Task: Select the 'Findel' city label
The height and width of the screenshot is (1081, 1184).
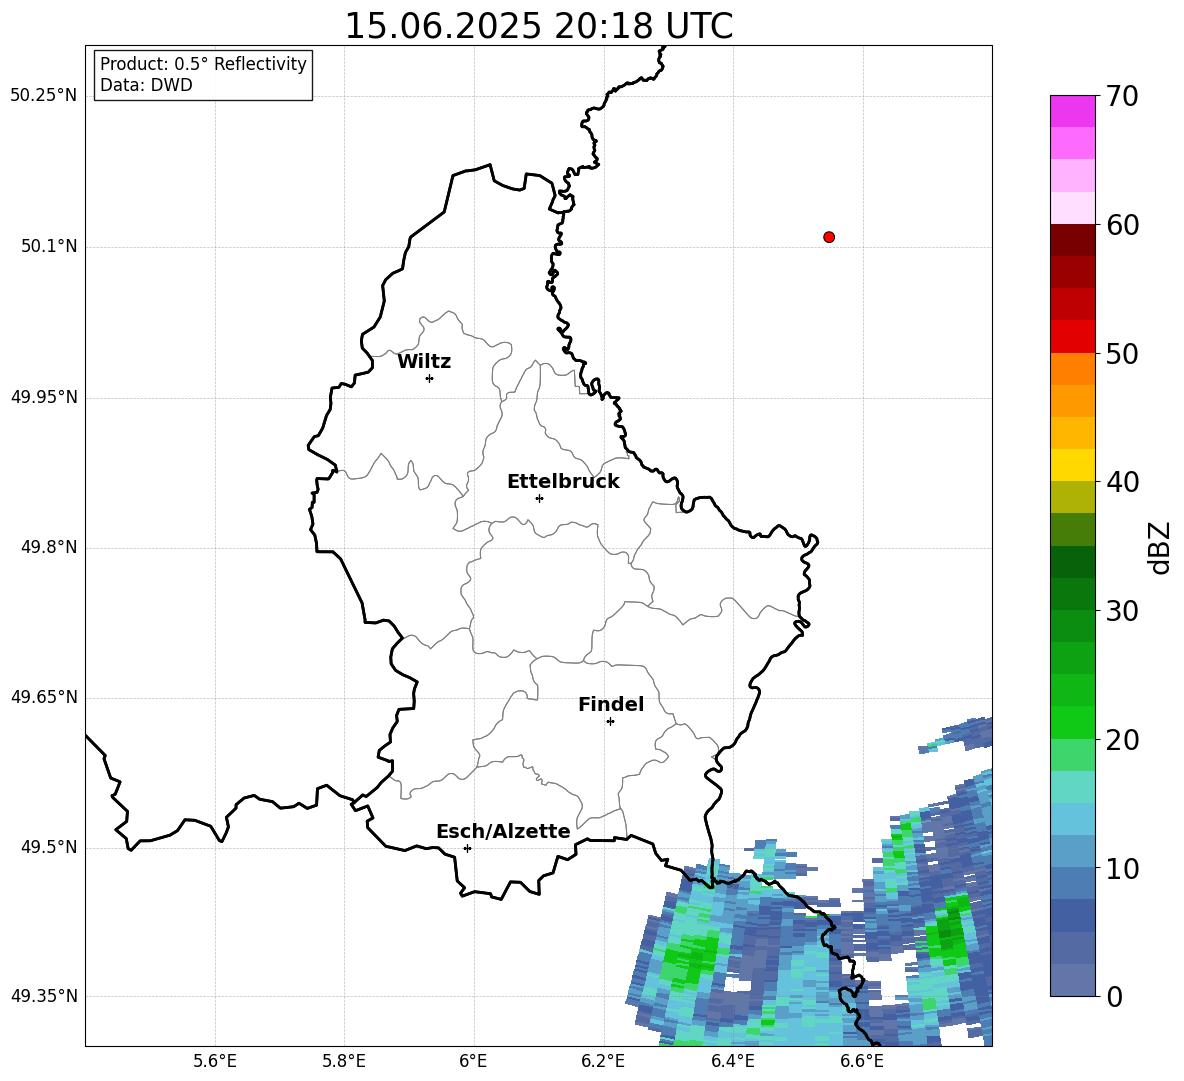Action: [x=611, y=704]
